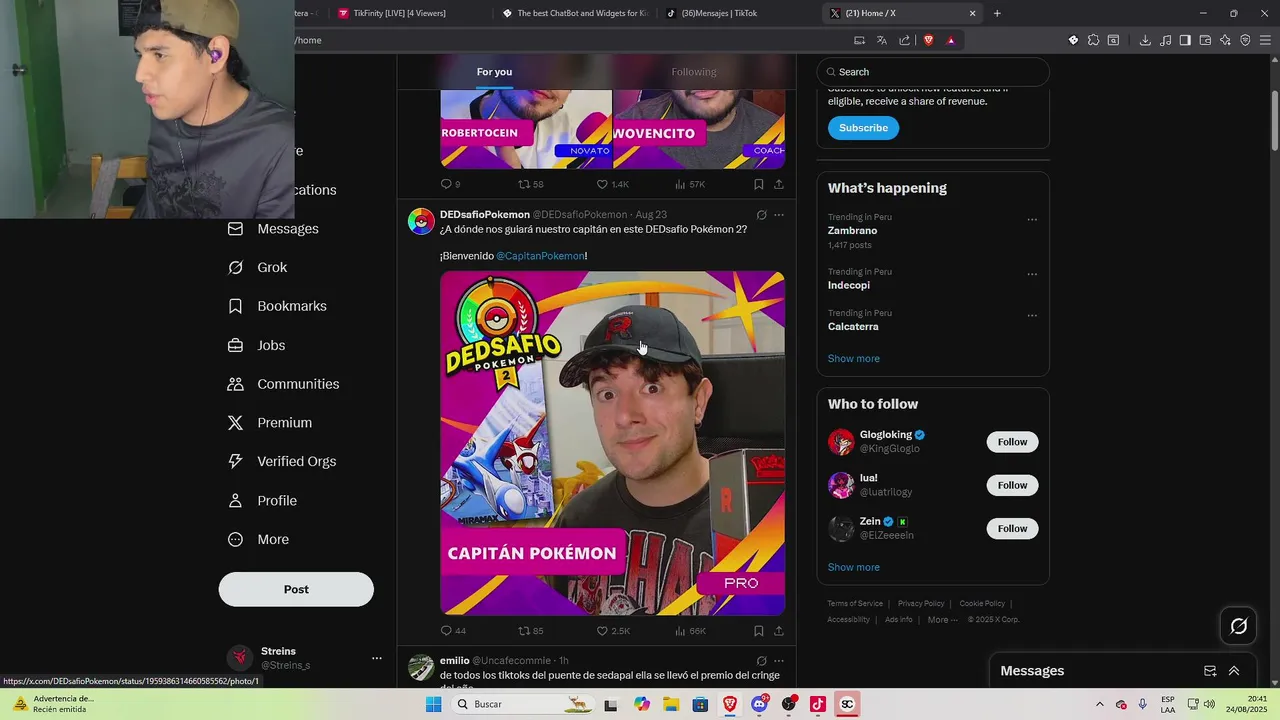Image resolution: width=1280 pixels, height=720 pixels.
Task: Click the Post button
Action: click(x=296, y=589)
